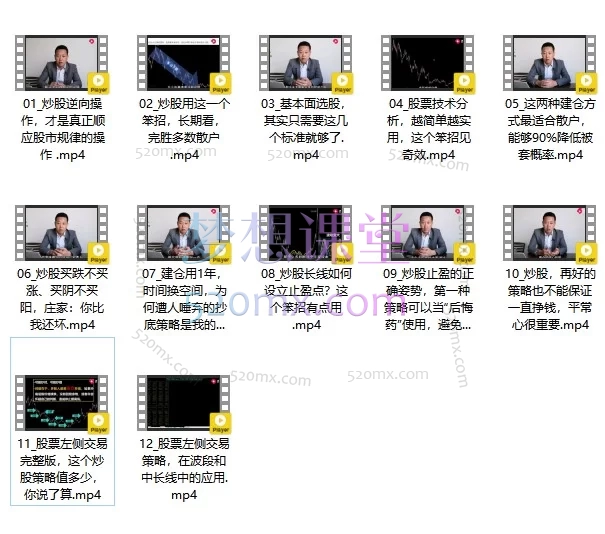
Task: Click filename '01_炒股逆向操作，才是真正顺应股市规律的操作 .mp4'
Action: [63, 129]
